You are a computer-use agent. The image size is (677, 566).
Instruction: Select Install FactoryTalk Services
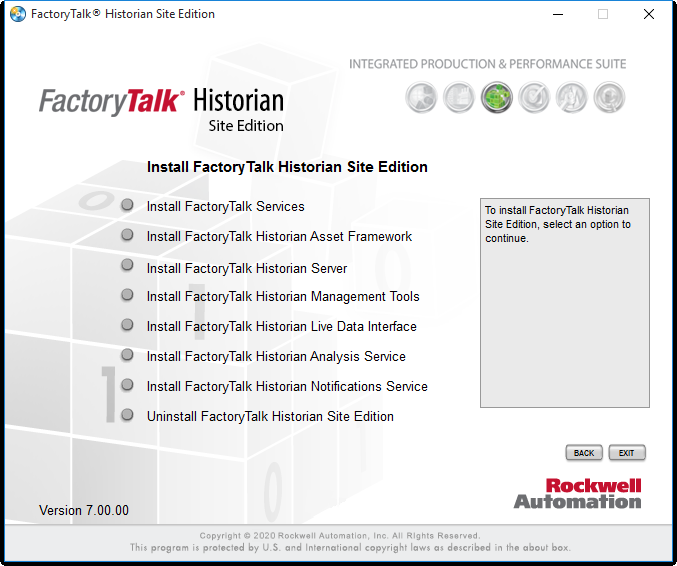click(225, 206)
